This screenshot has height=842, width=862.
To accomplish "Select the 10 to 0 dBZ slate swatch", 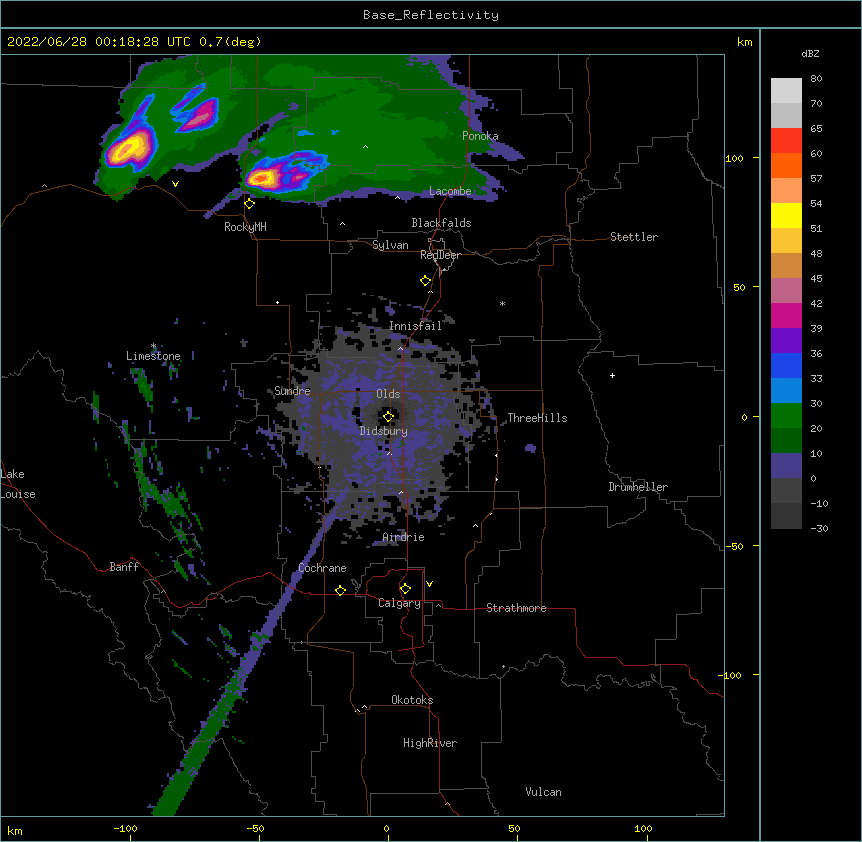I will (786, 466).
